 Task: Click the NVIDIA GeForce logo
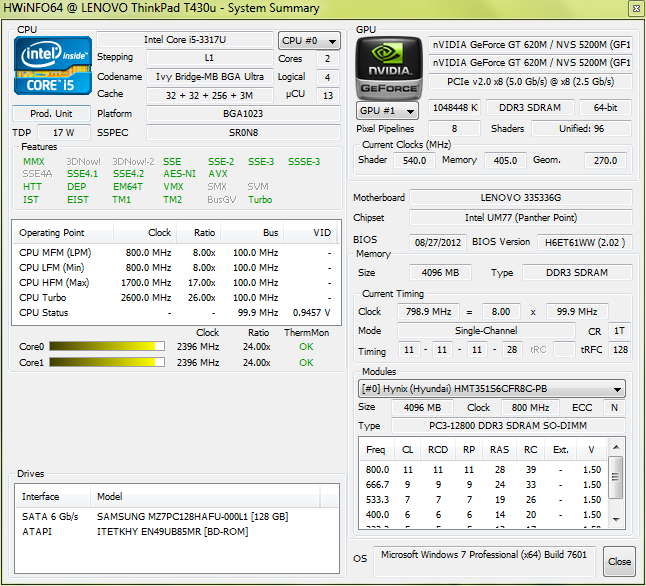pyautogui.click(x=389, y=67)
